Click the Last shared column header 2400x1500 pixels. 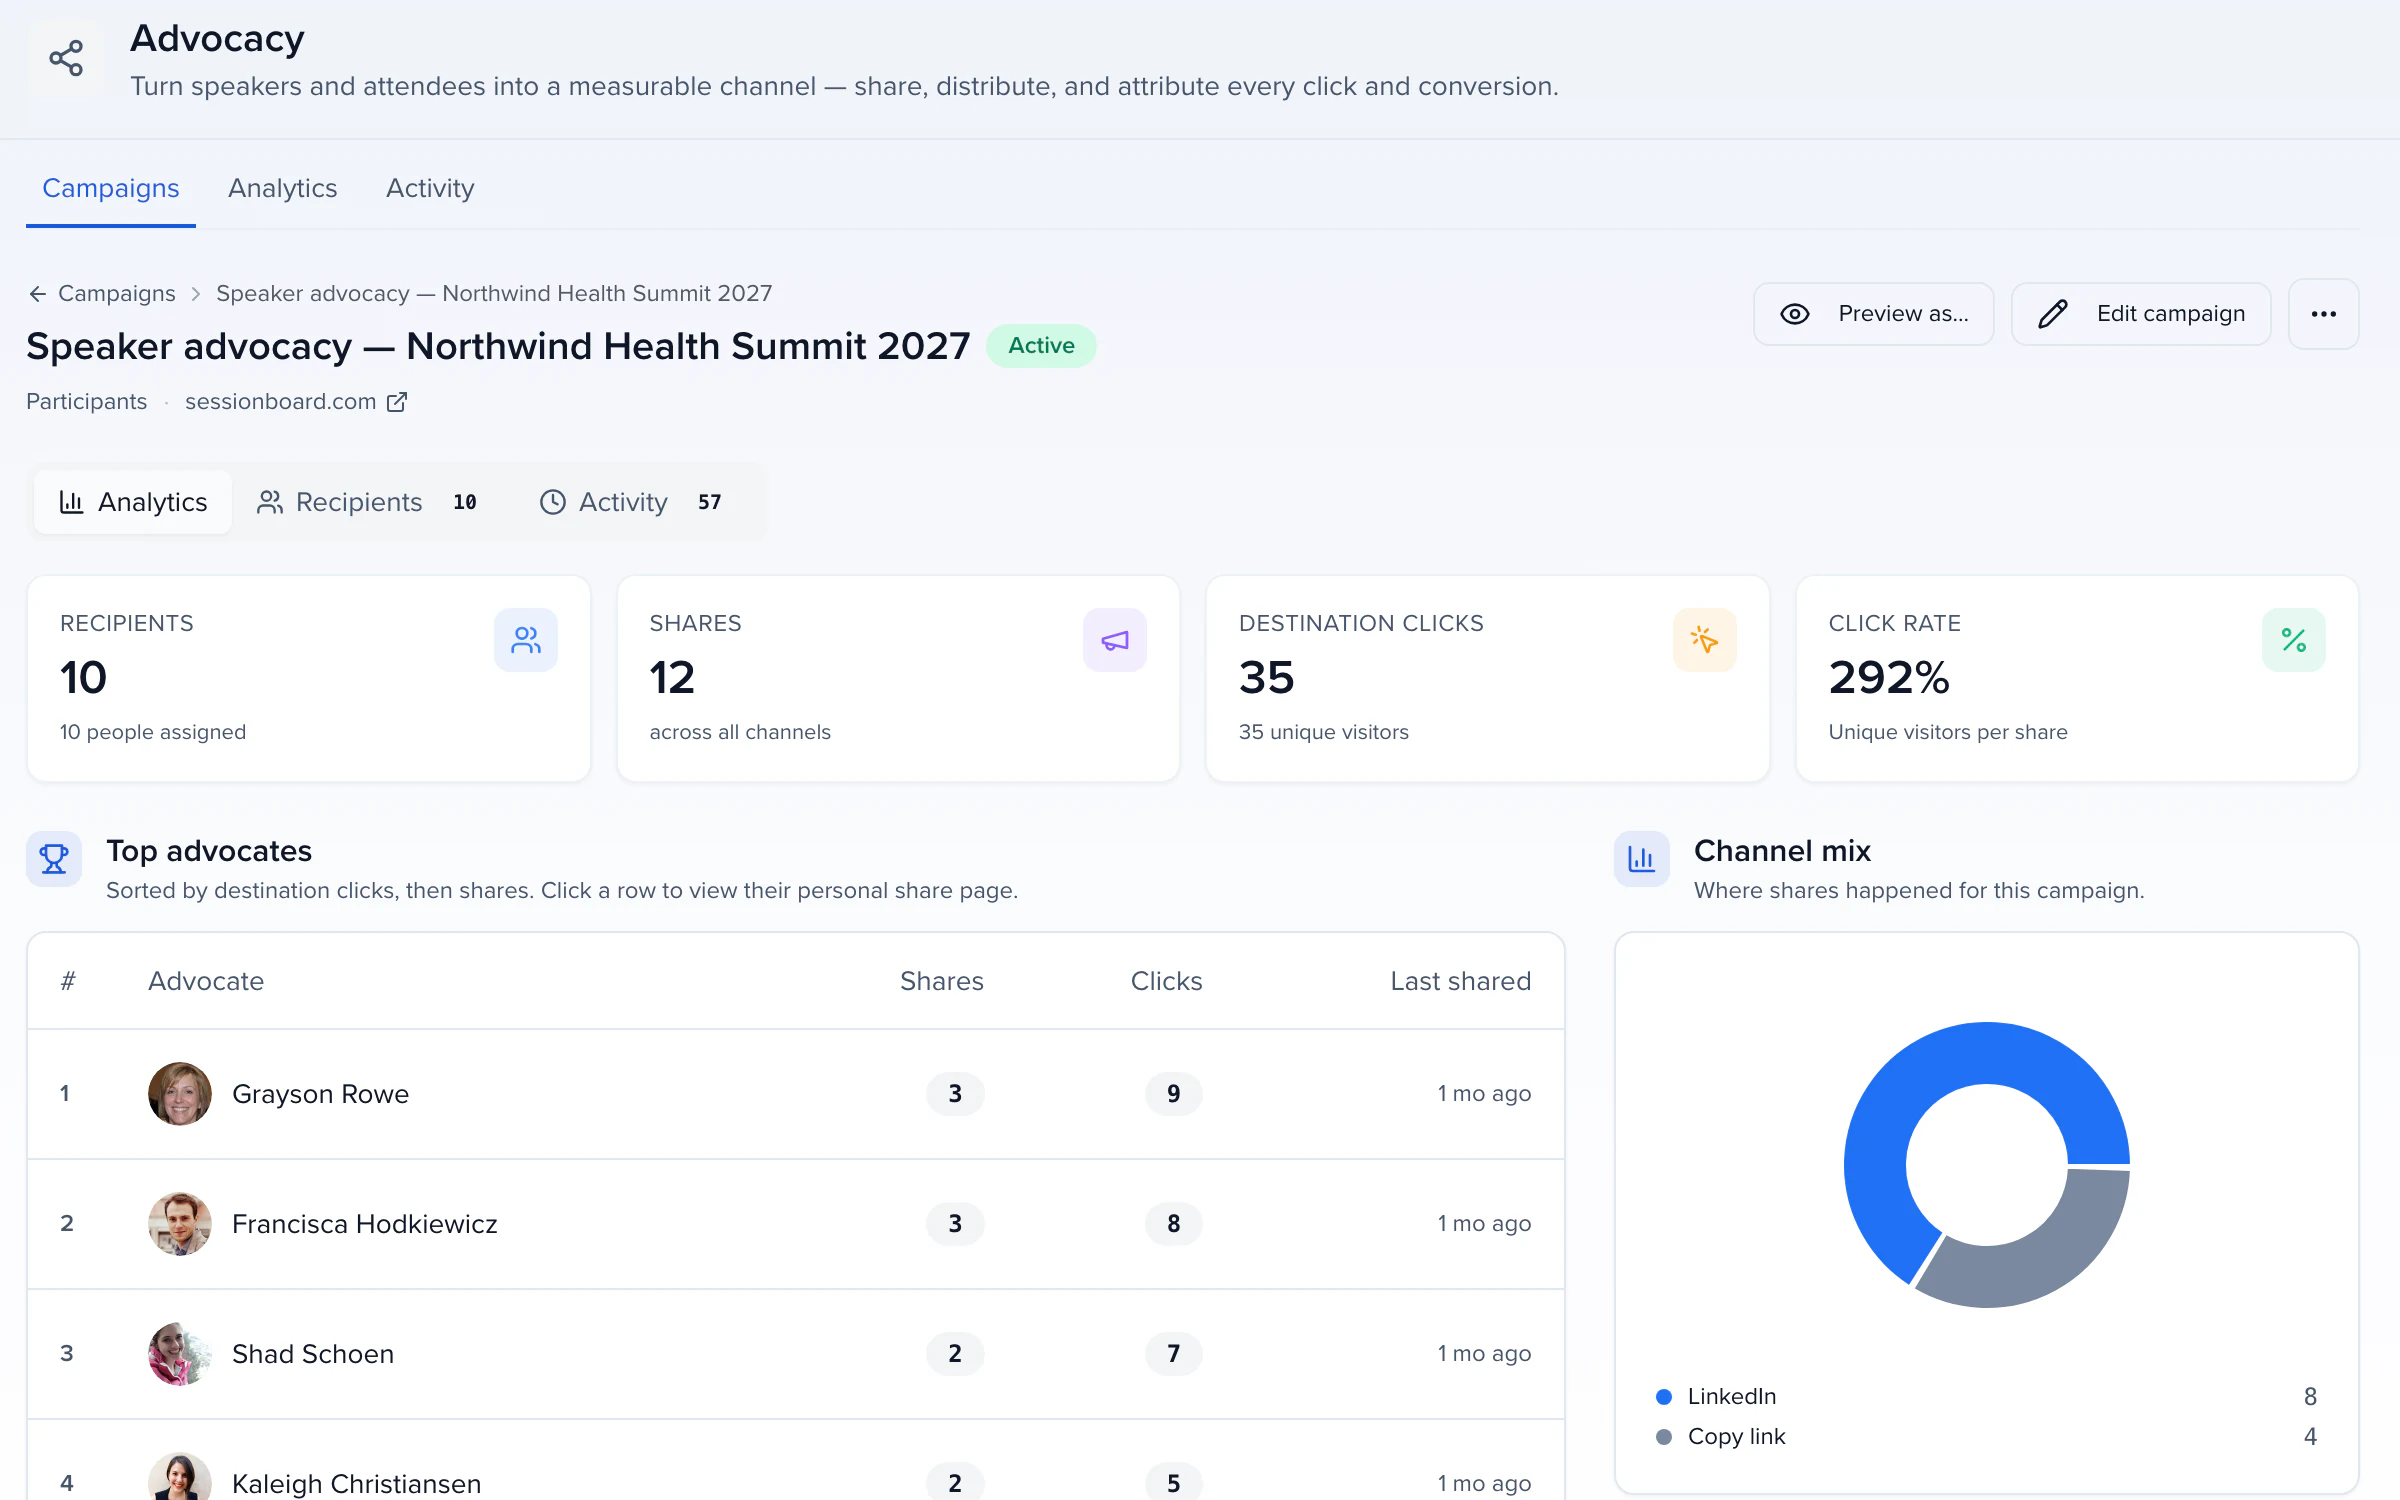pyautogui.click(x=1461, y=981)
